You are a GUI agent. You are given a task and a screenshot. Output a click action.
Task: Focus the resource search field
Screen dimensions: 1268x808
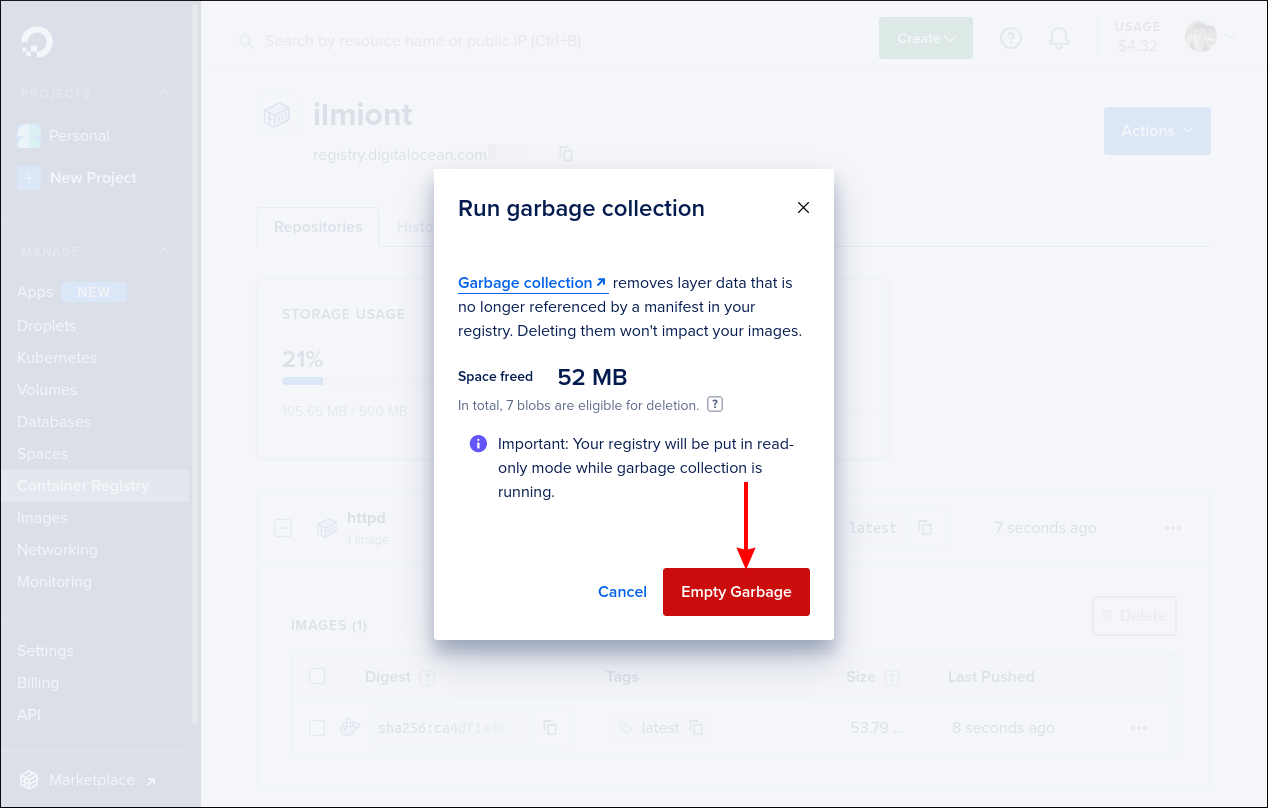(x=422, y=41)
